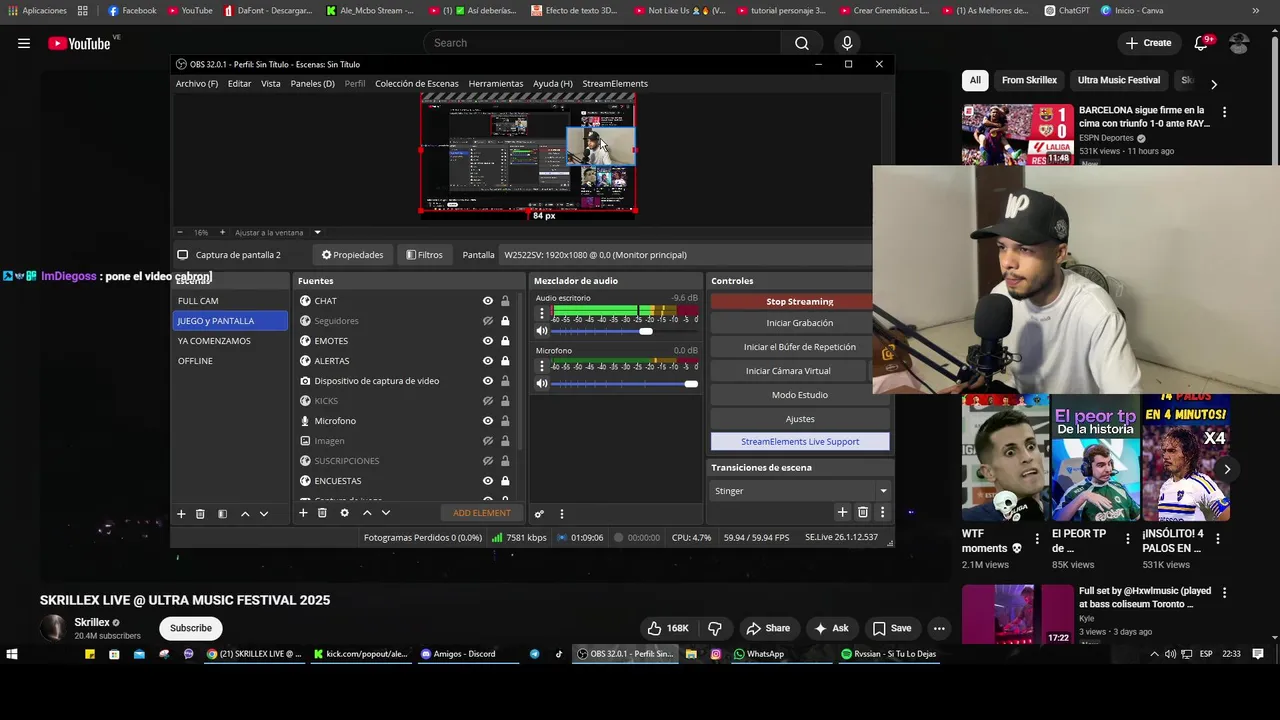Open transition properties three-dot menu

[x=882, y=512]
